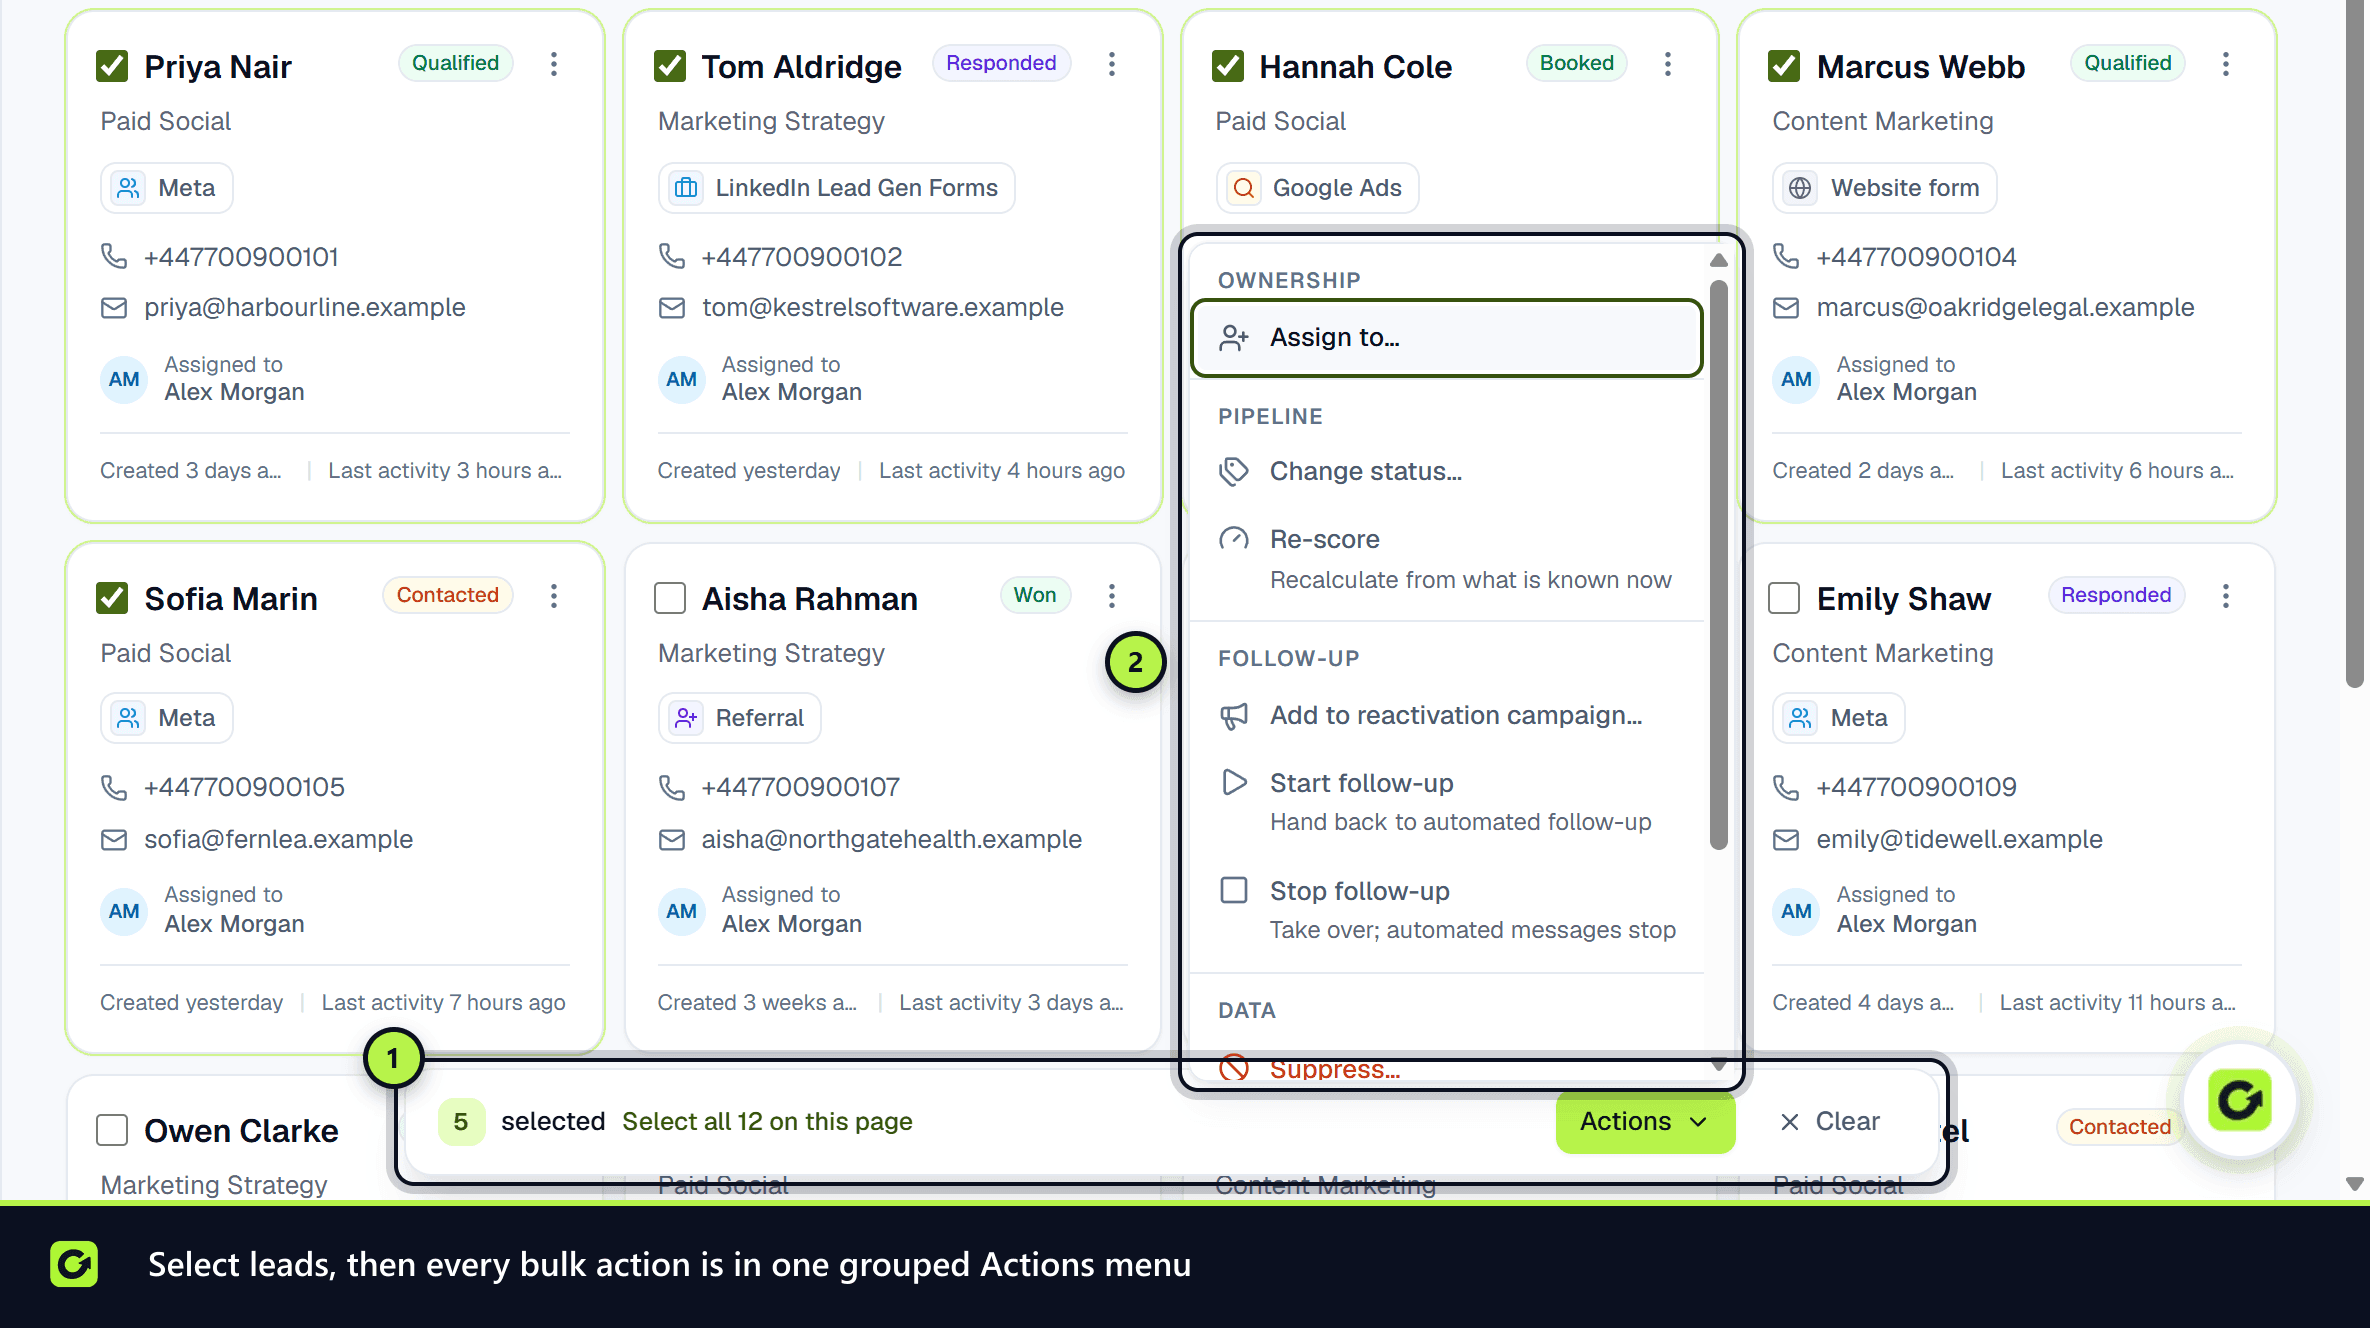The height and width of the screenshot is (1328, 2370).
Task: Click email icon next to tom@kestrelsoftware.example
Action: tap(672, 308)
